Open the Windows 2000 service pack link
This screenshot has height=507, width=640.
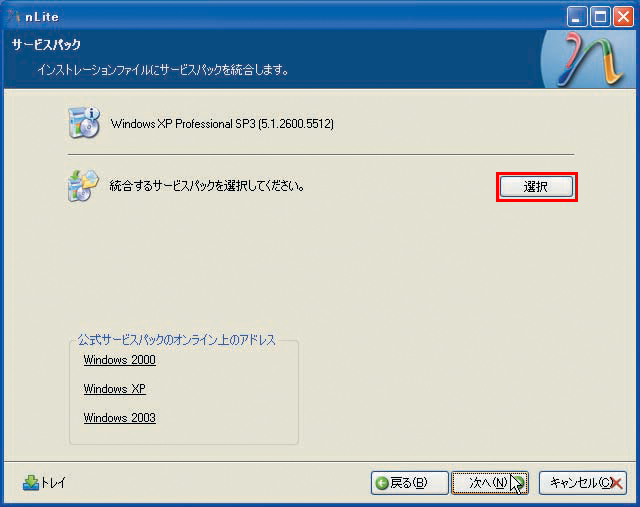pyautogui.click(x=120, y=360)
